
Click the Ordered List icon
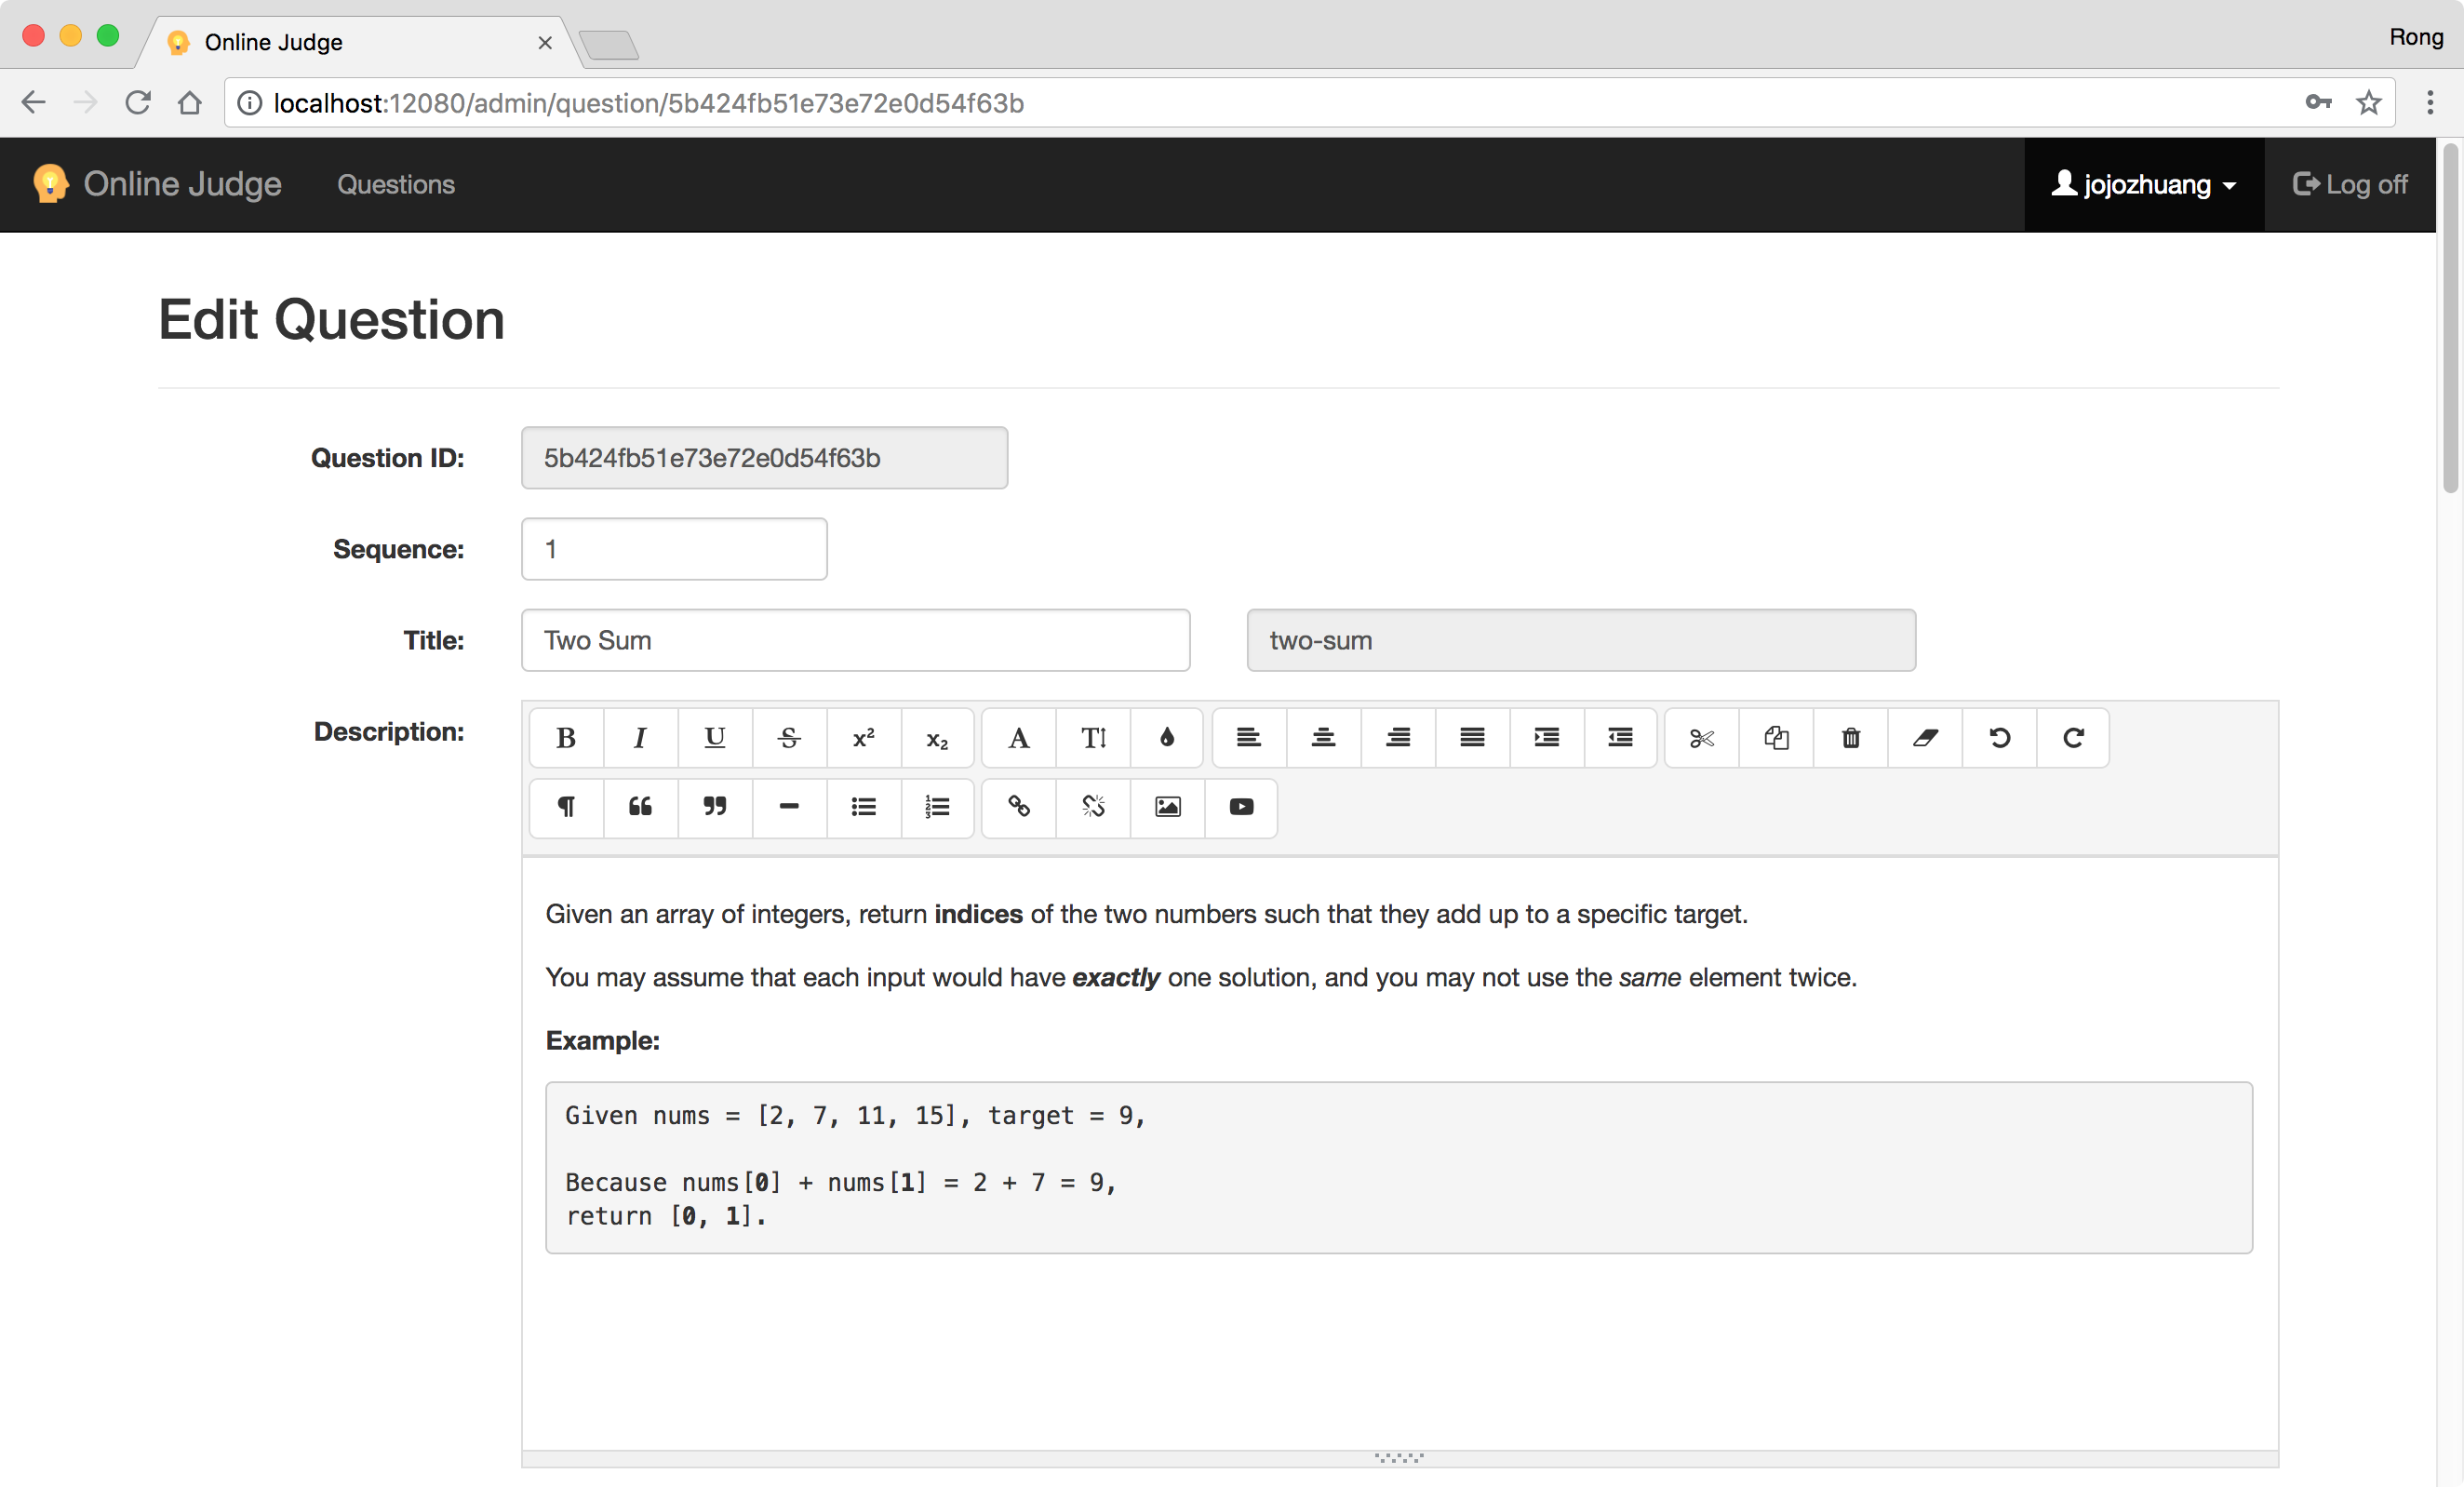pyautogui.click(x=938, y=806)
